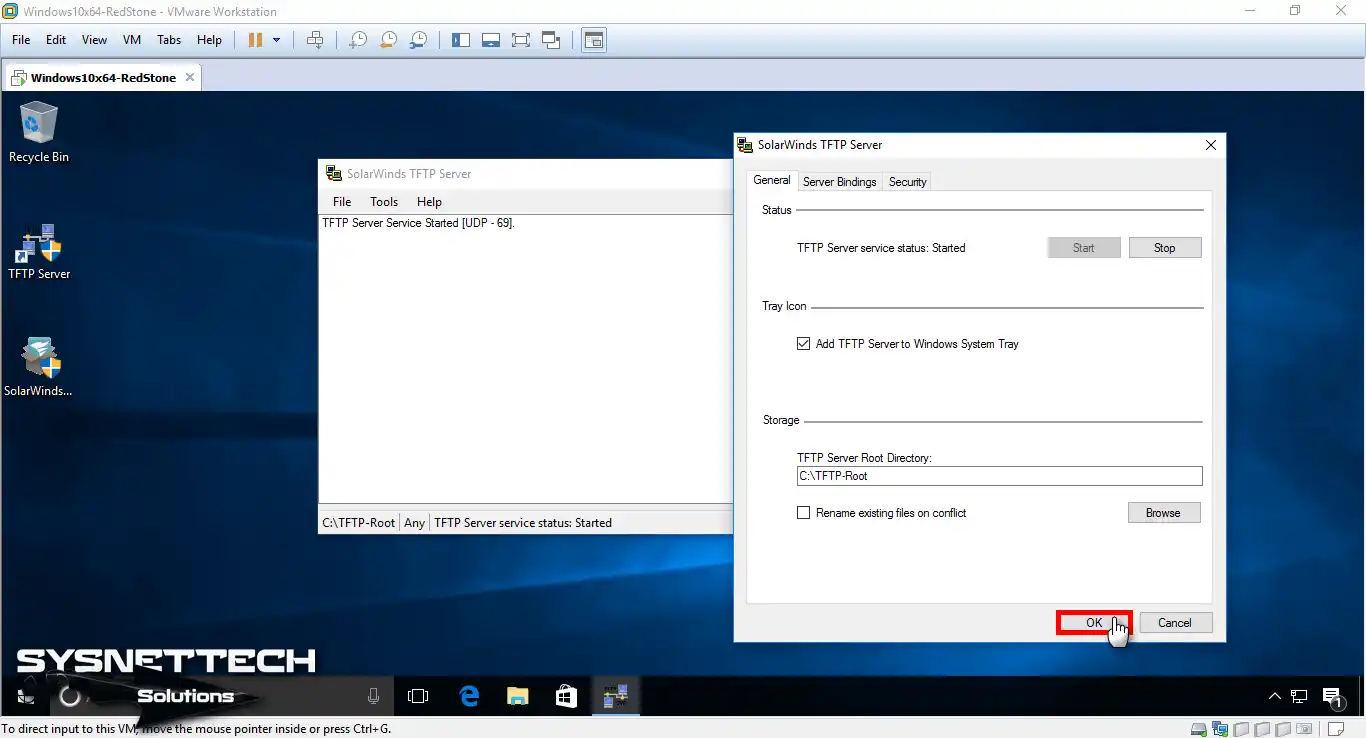This screenshot has width=1366, height=738.
Task: Open Help menu in TFTP Server window
Action: tap(429, 202)
